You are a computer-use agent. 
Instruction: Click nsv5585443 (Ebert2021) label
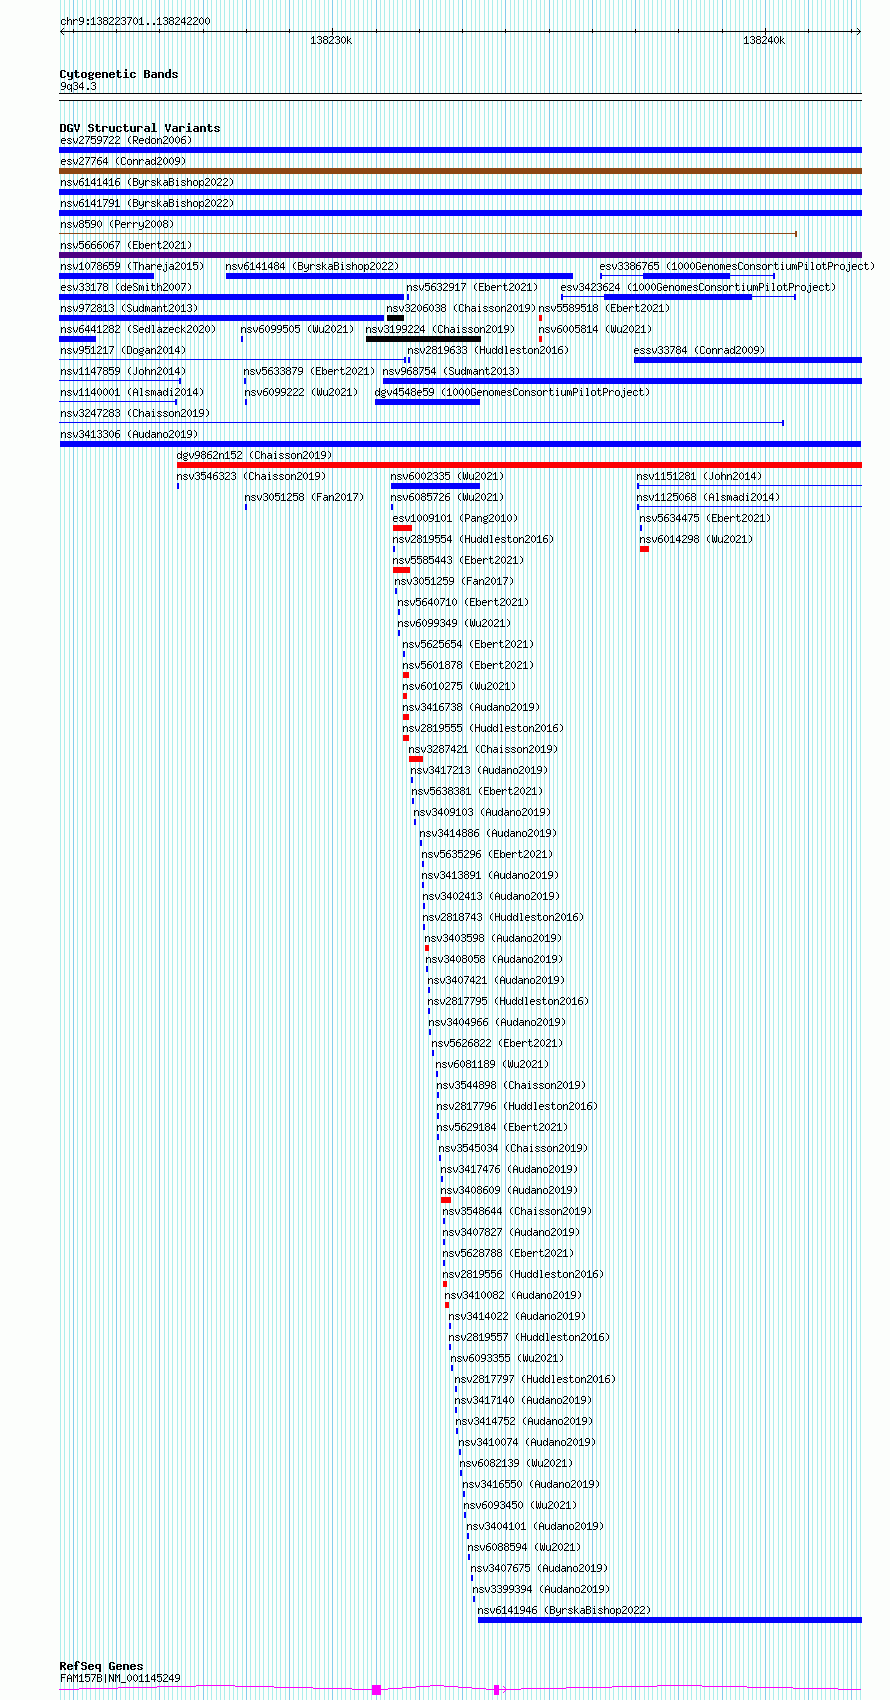(458, 560)
